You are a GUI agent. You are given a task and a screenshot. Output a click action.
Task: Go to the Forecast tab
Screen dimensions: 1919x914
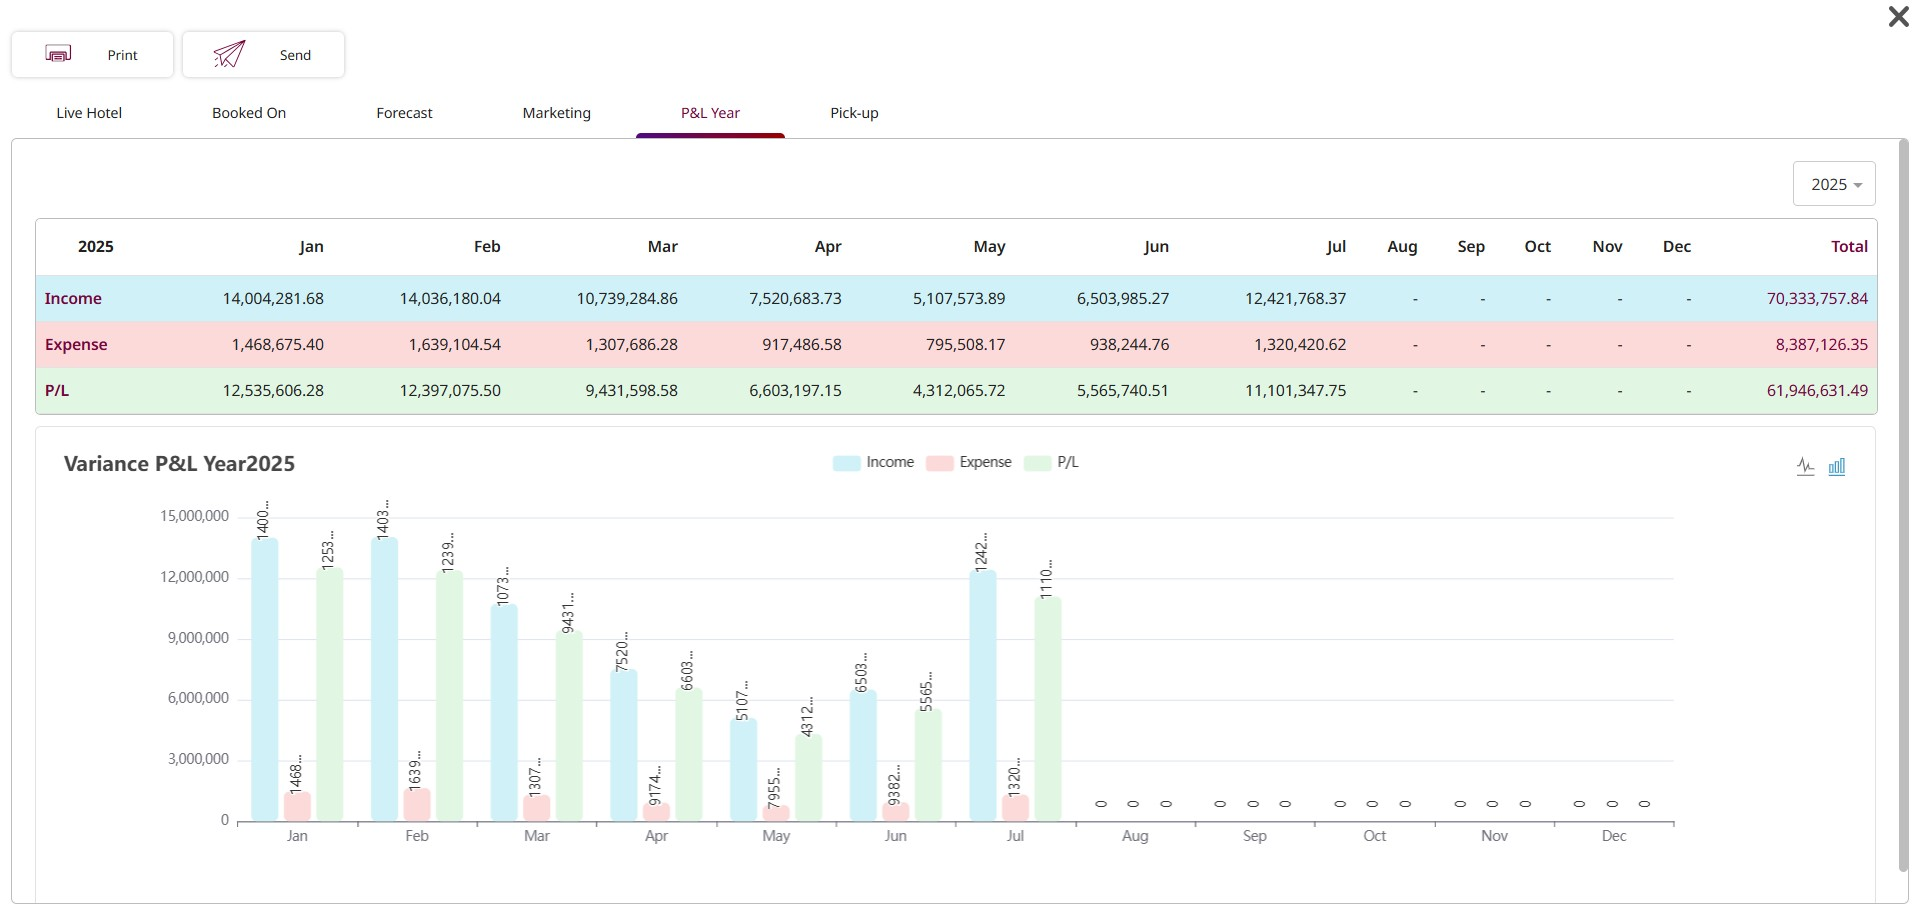point(404,113)
